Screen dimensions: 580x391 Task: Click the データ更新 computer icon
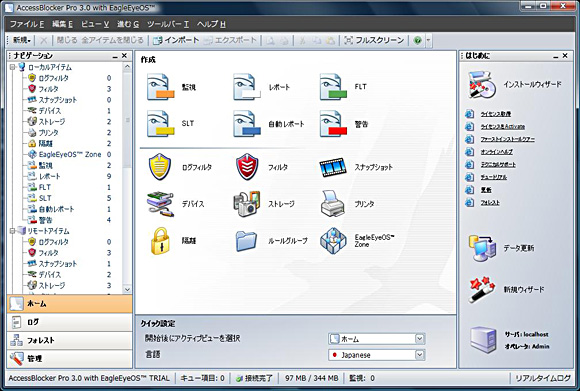(x=482, y=248)
